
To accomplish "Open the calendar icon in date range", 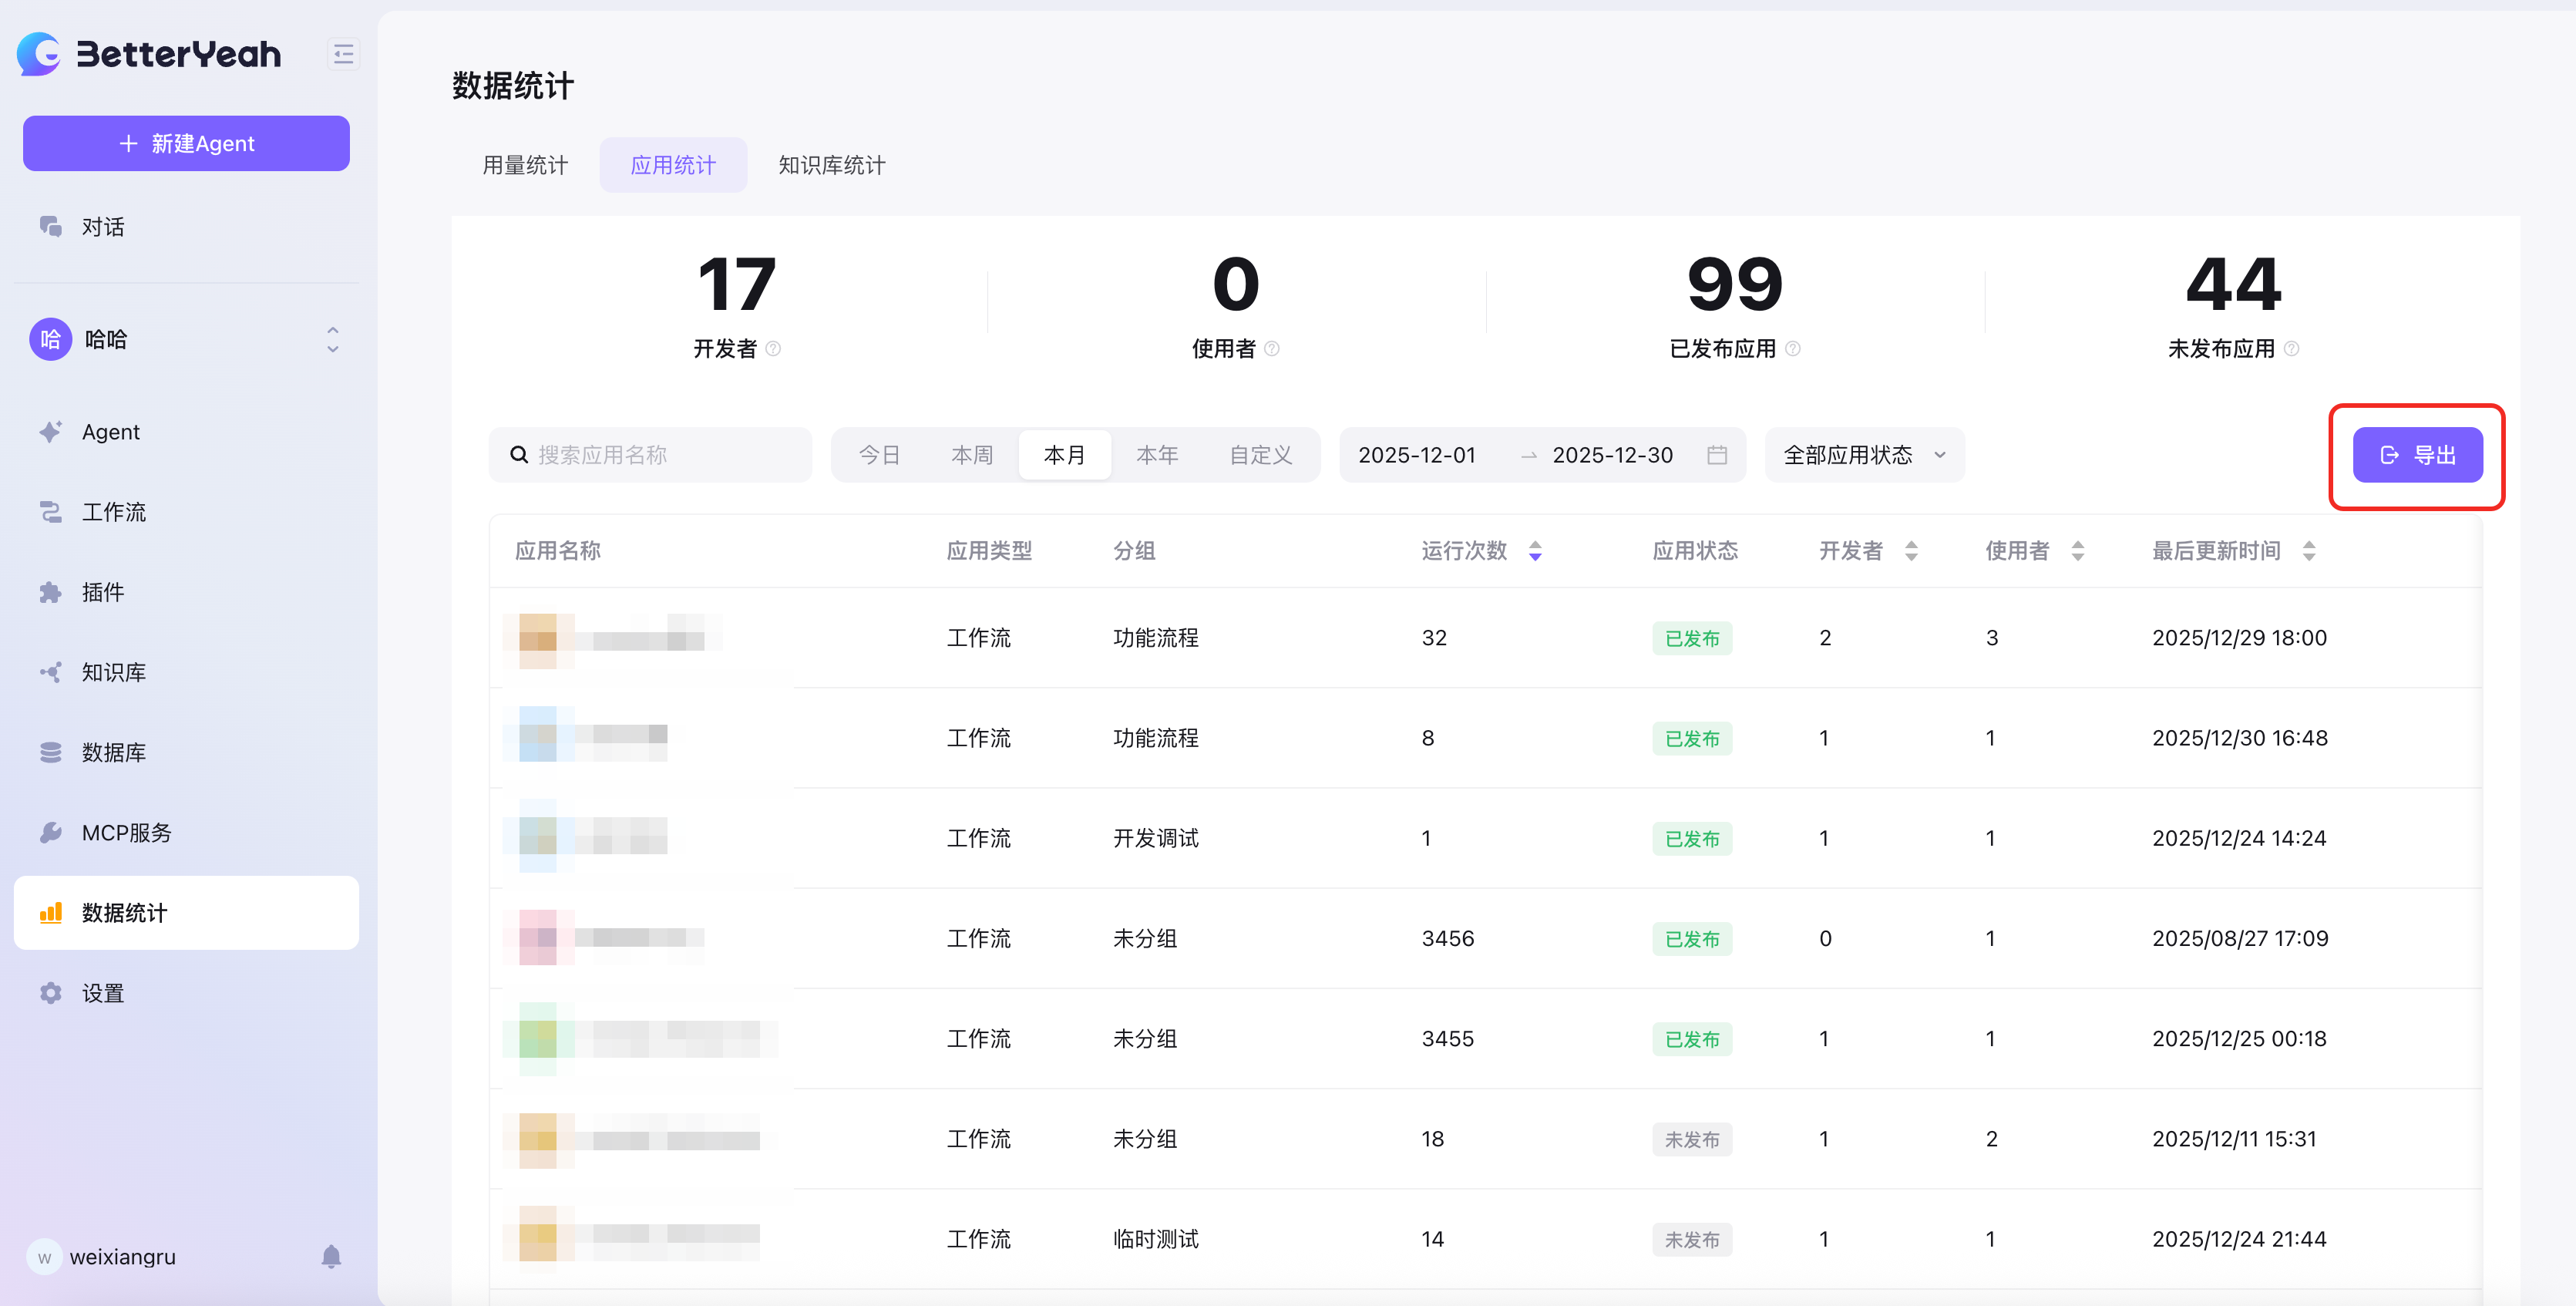I will pos(1716,455).
